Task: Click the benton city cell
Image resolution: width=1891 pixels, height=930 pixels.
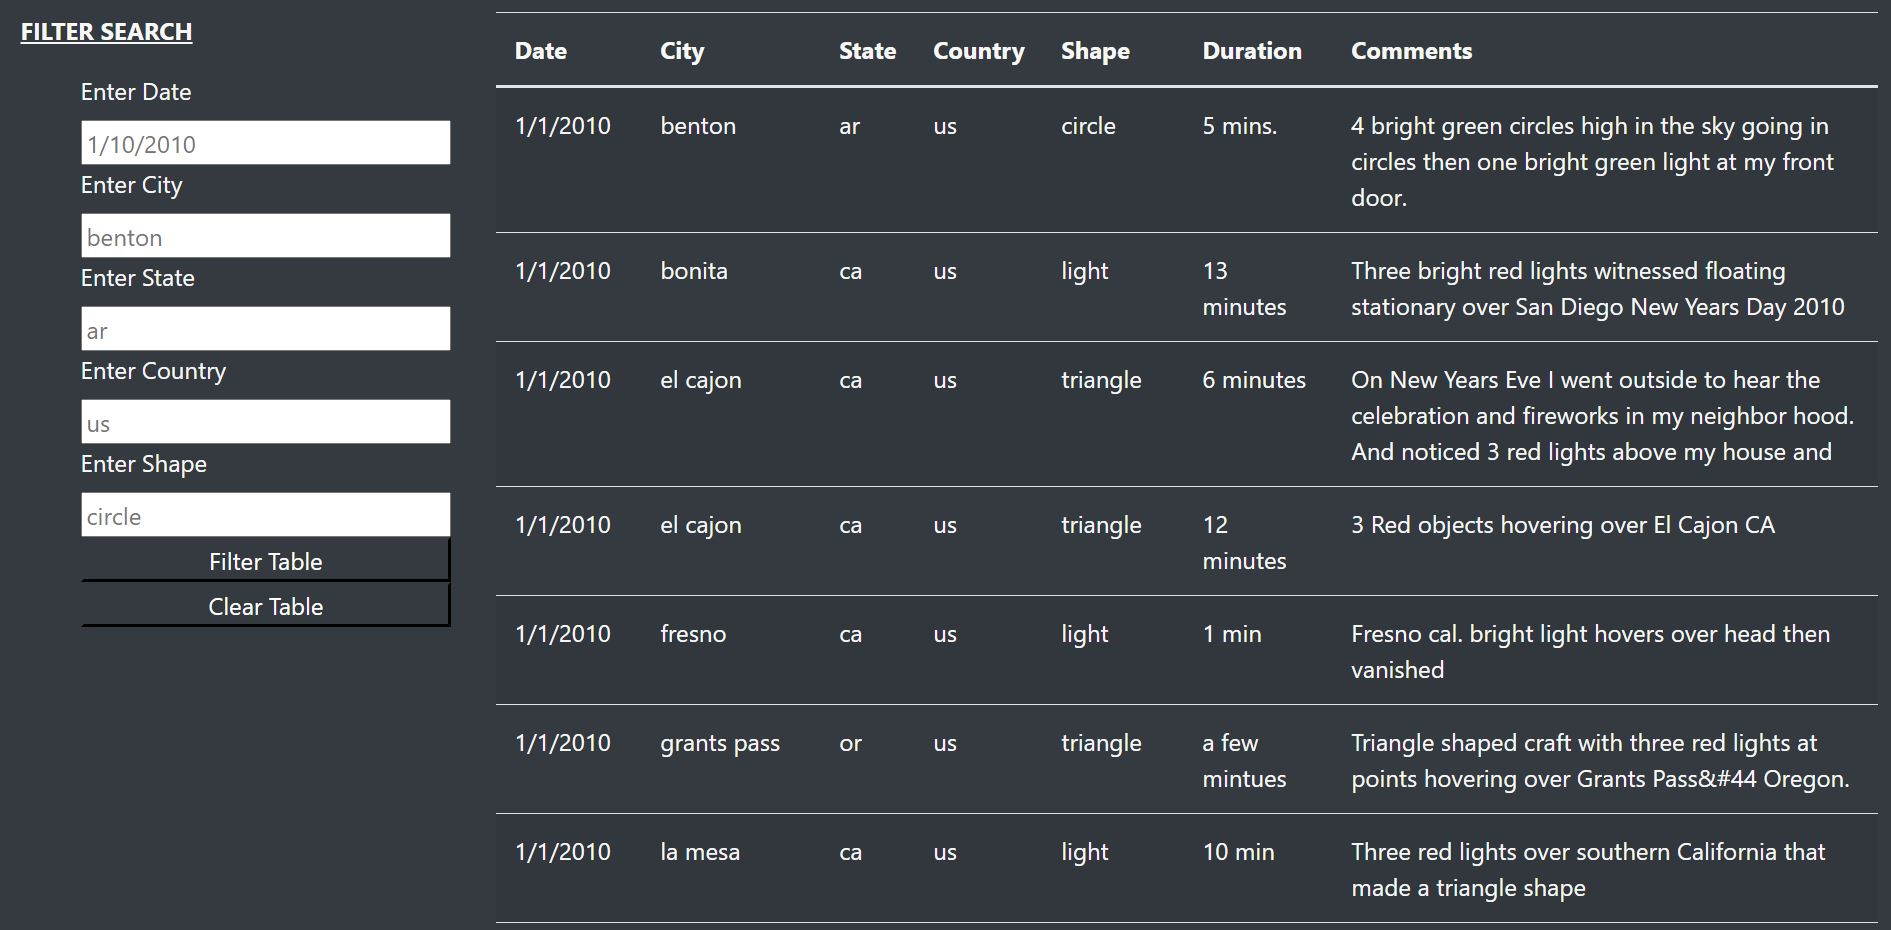Action: click(x=698, y=126)
